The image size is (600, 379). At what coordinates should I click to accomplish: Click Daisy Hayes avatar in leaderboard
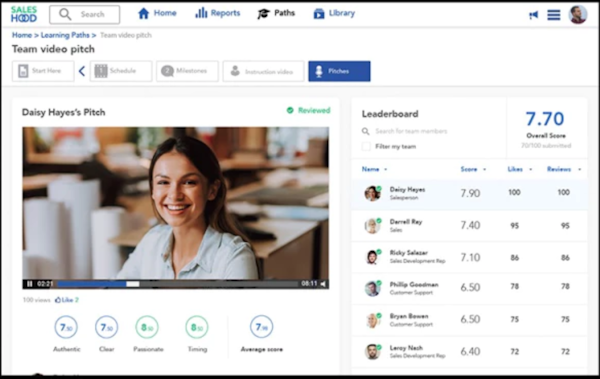point(372,193)
